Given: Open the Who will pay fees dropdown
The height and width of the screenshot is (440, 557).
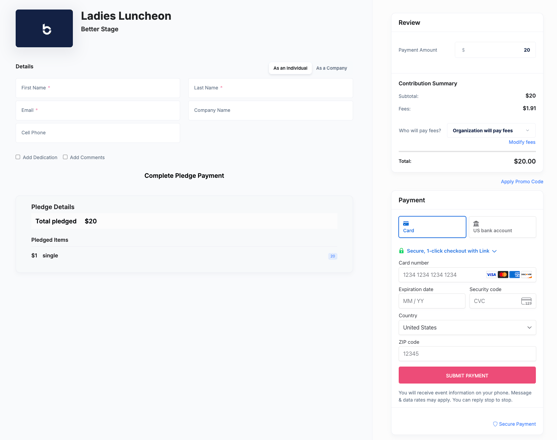Looking at the screenshot, I should (x=491, y=131).
